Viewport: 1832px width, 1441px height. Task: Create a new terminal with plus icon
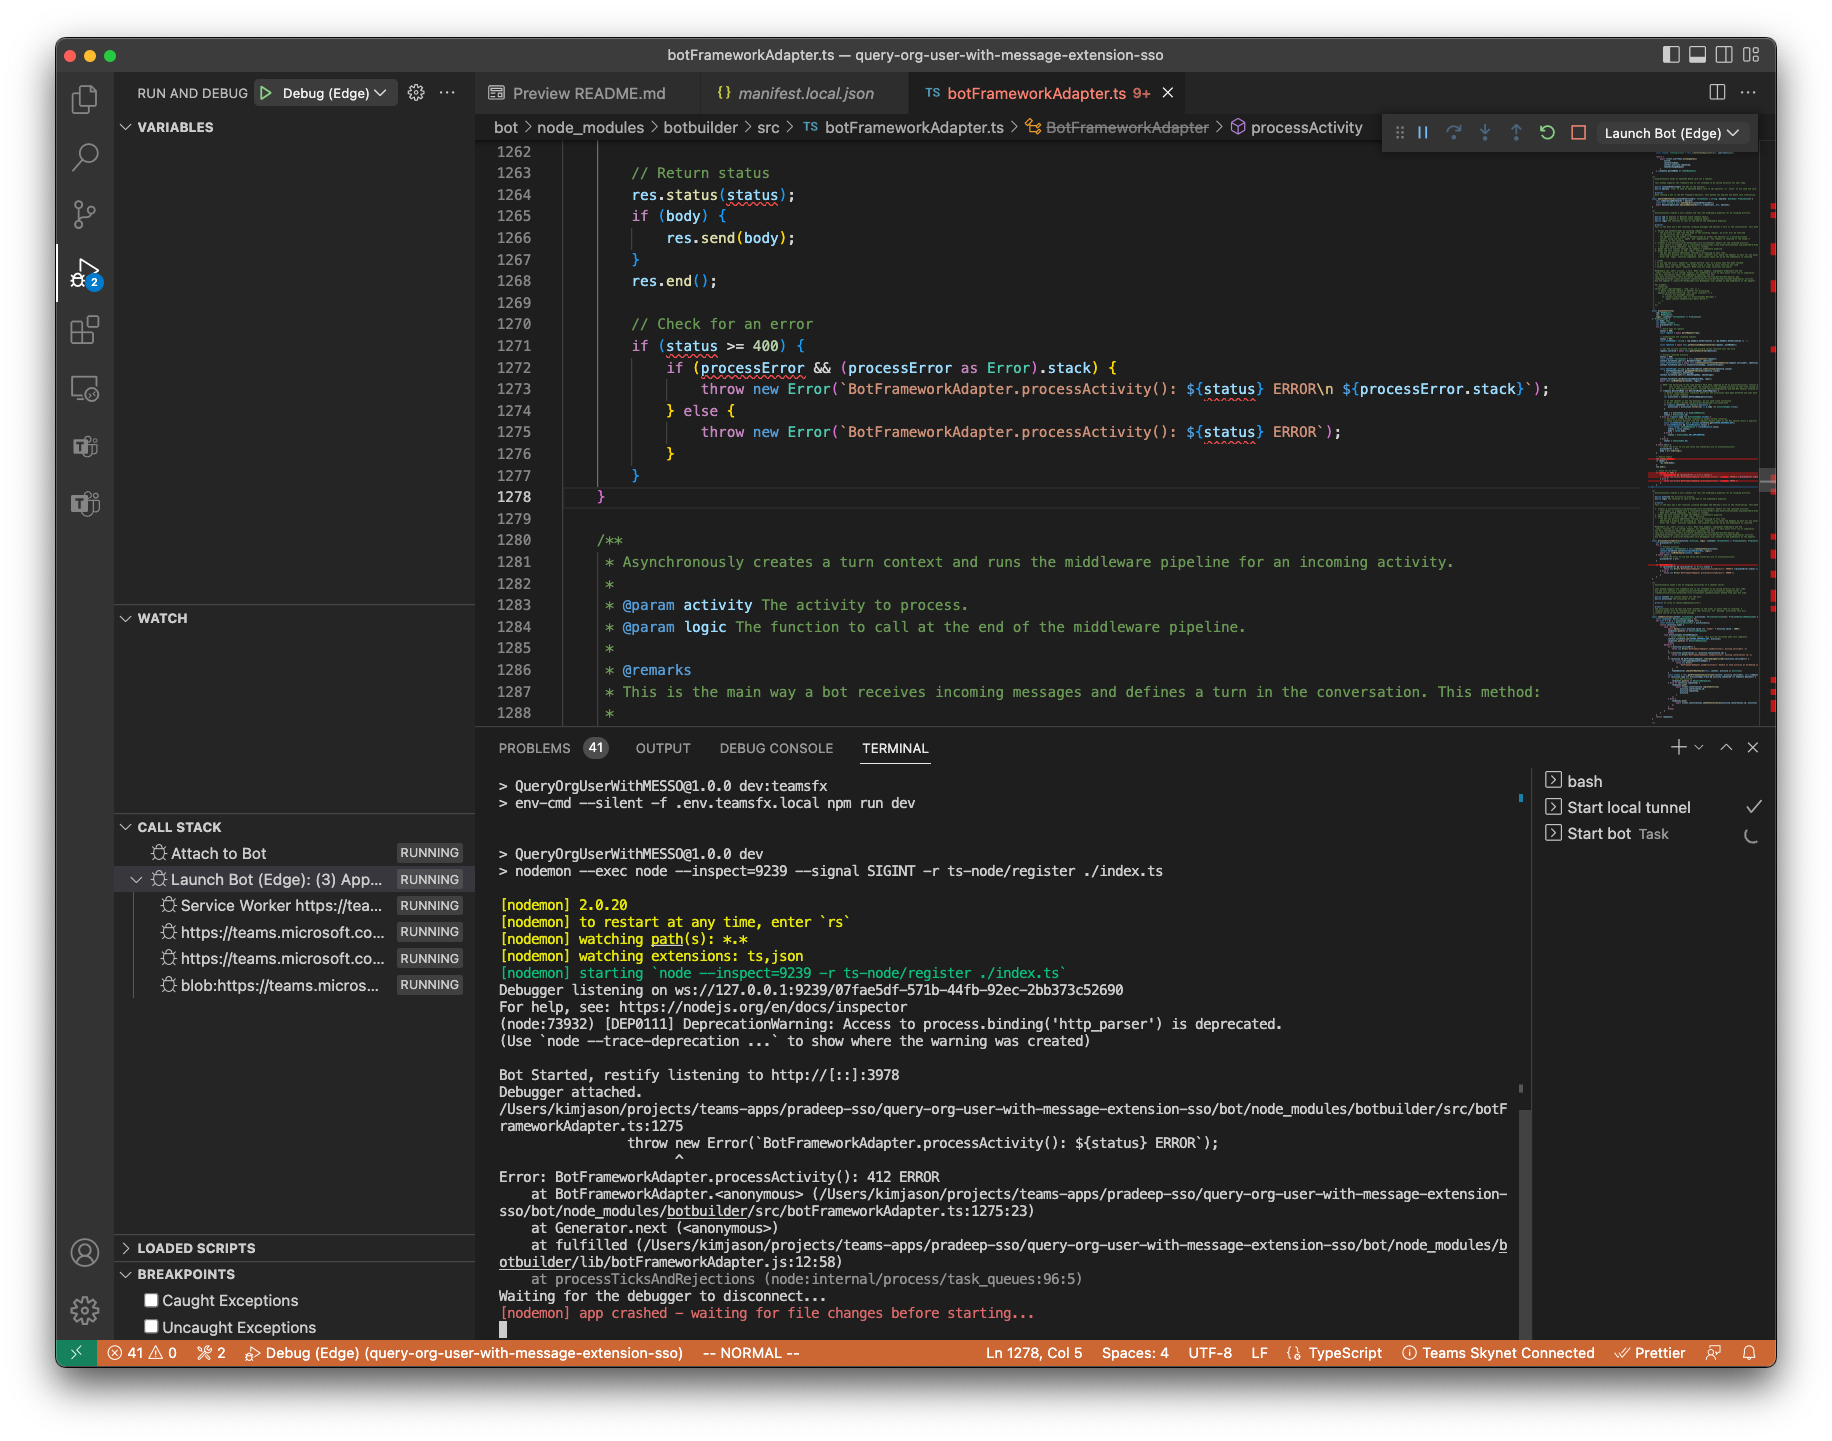point(1678,747)
